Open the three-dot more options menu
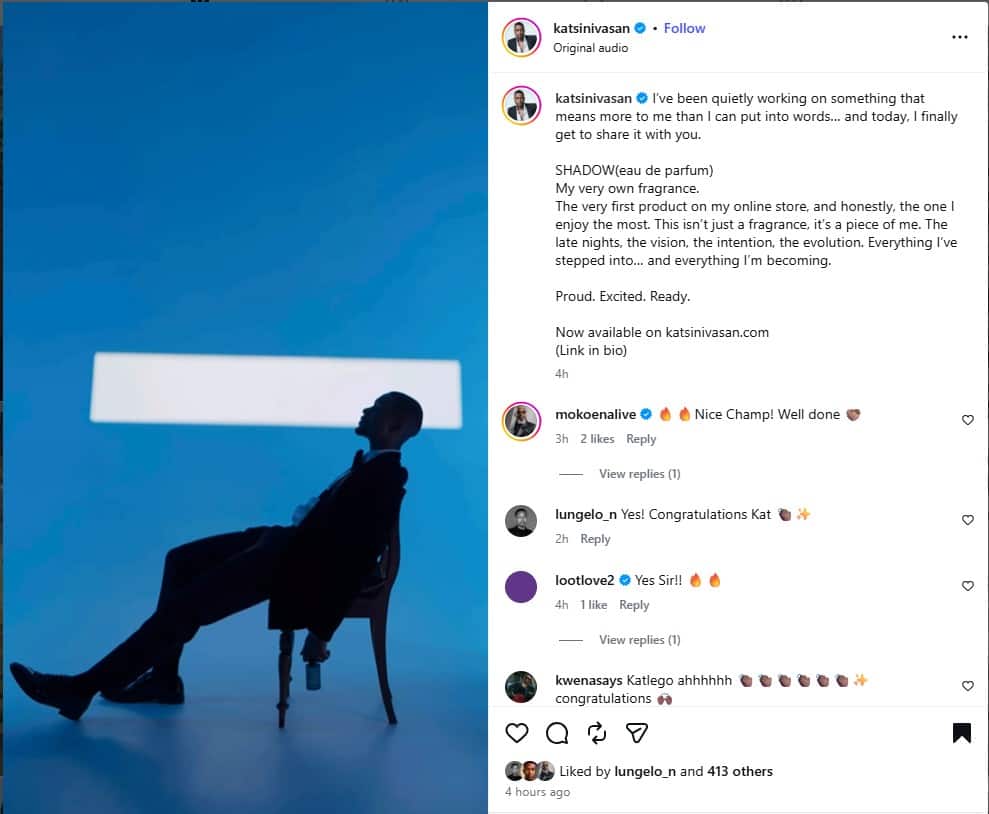Image resolution: width=989 pixels, height=814 pixels. point(959,37)
